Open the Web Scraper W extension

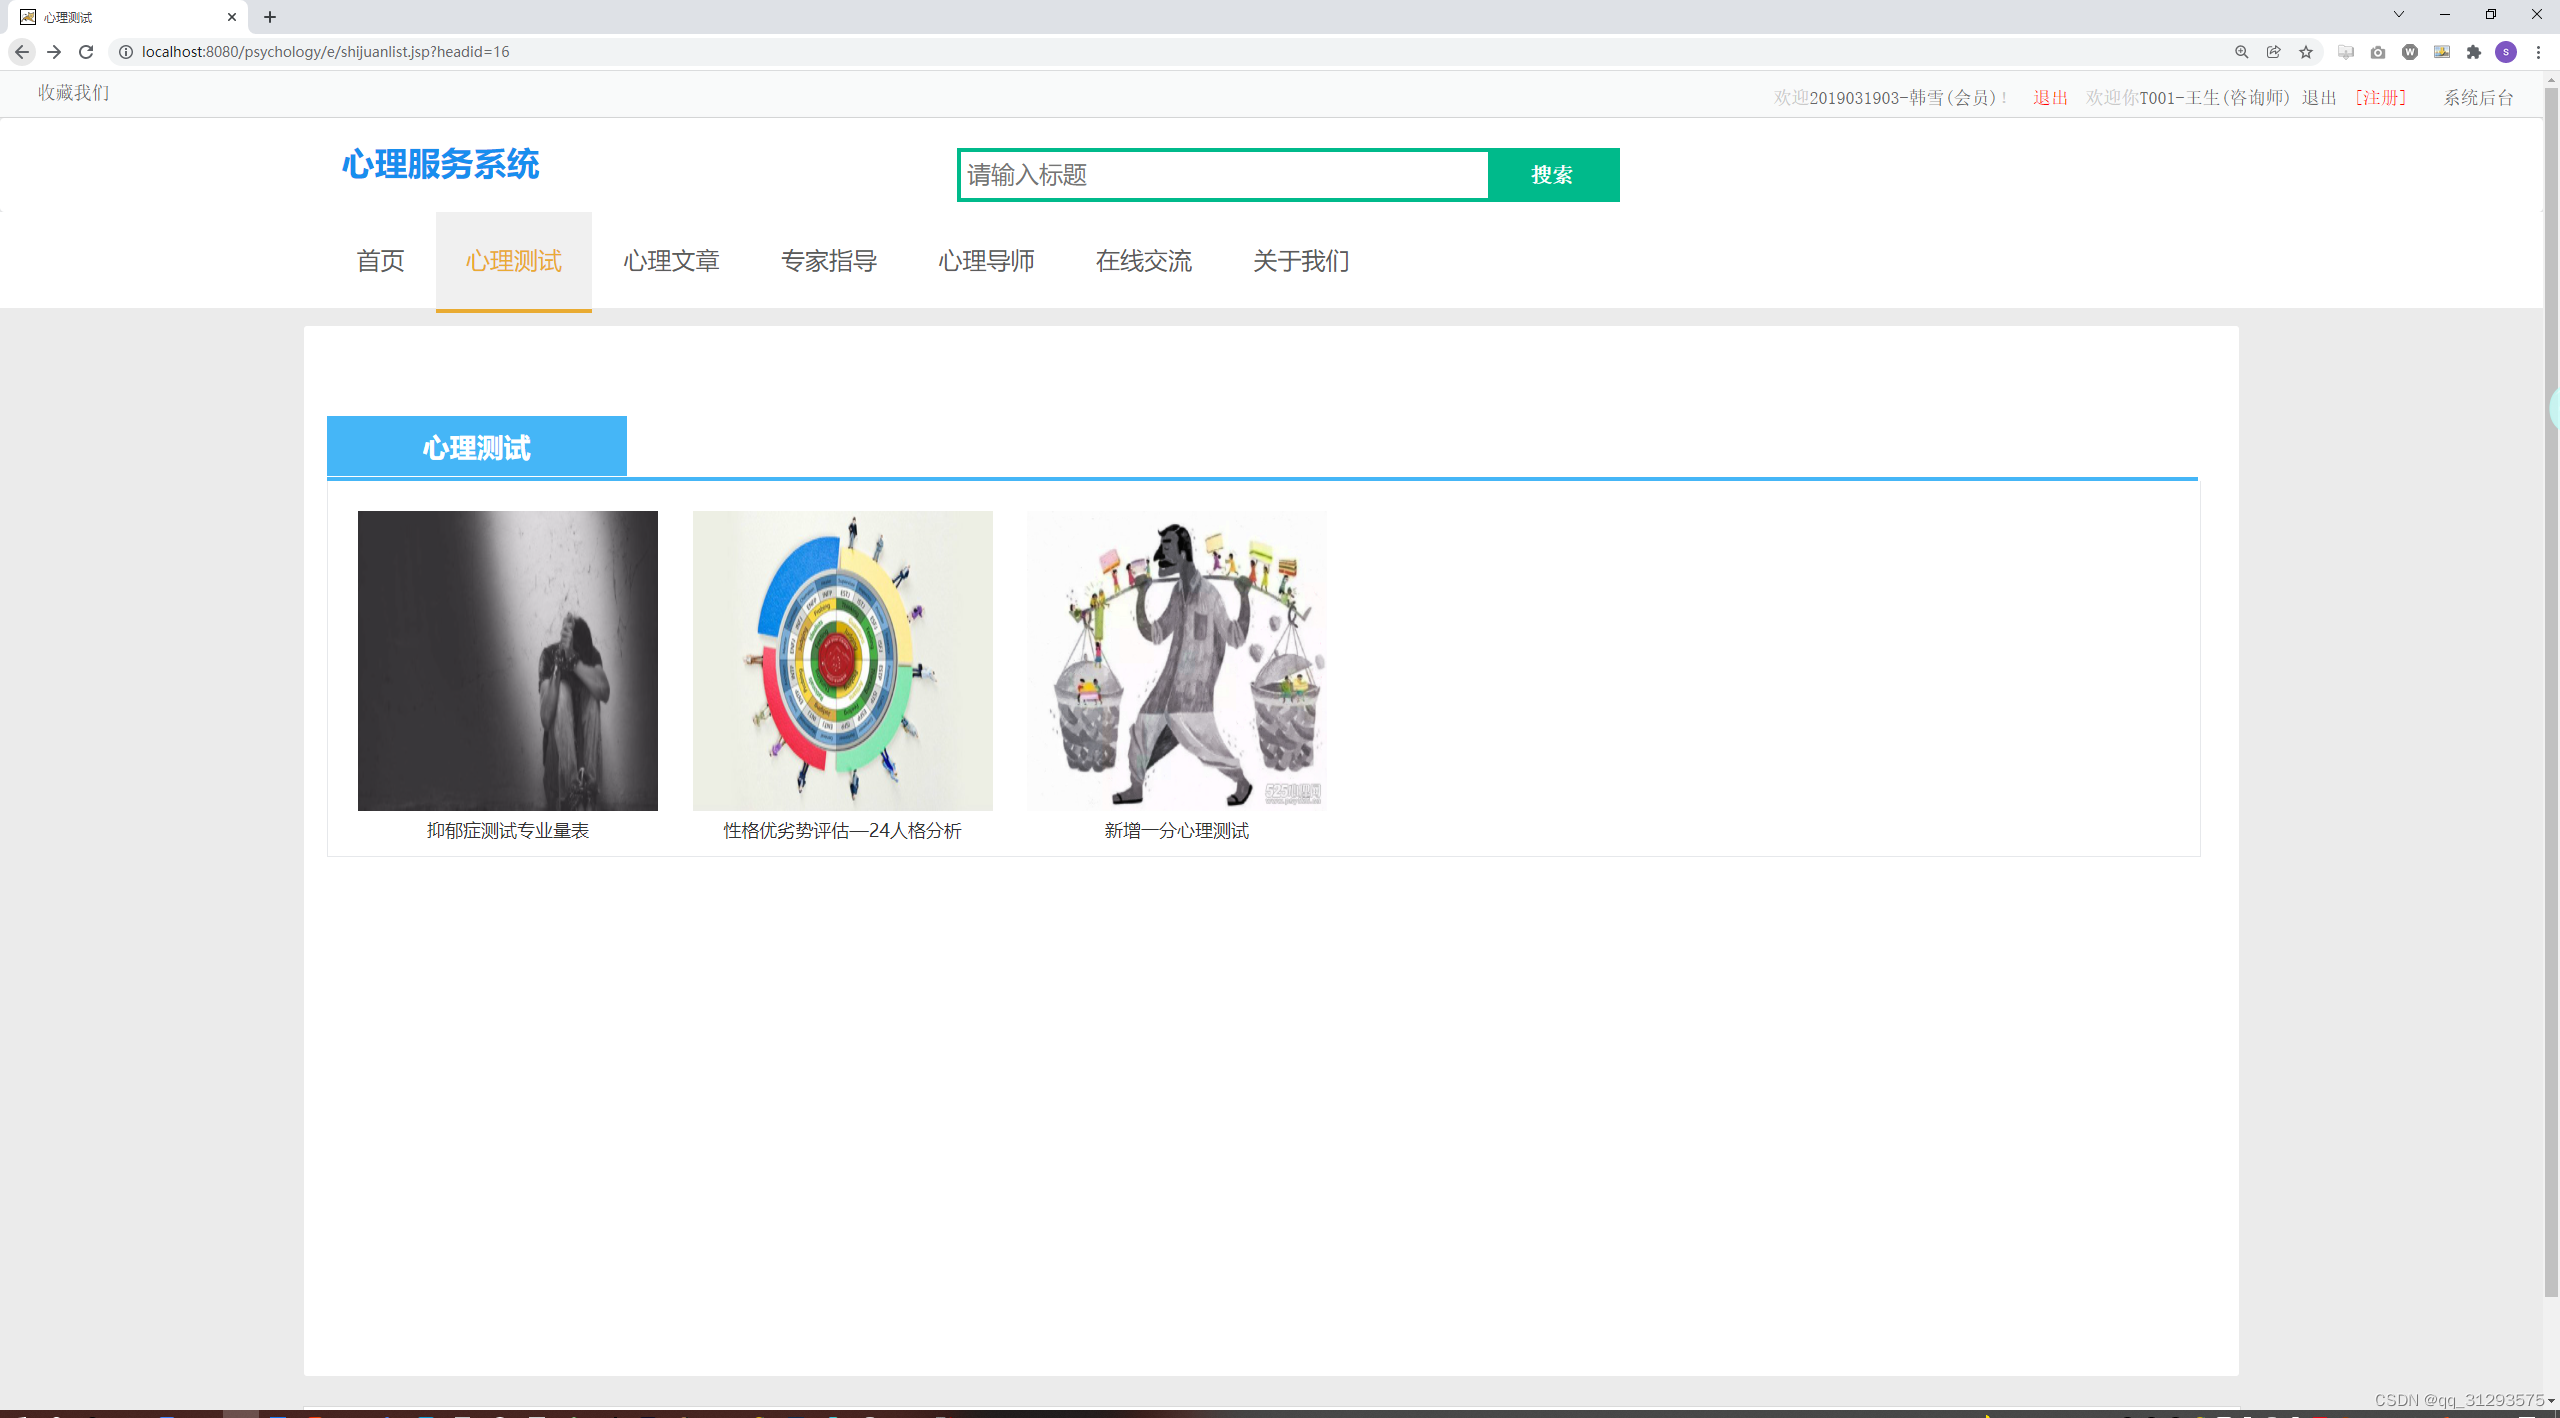pyautogui.click(x=2410, y=52)
